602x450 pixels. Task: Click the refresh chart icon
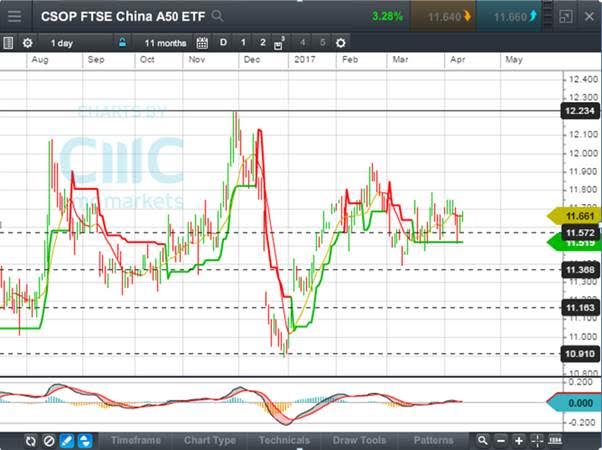(x=31, y=441)
